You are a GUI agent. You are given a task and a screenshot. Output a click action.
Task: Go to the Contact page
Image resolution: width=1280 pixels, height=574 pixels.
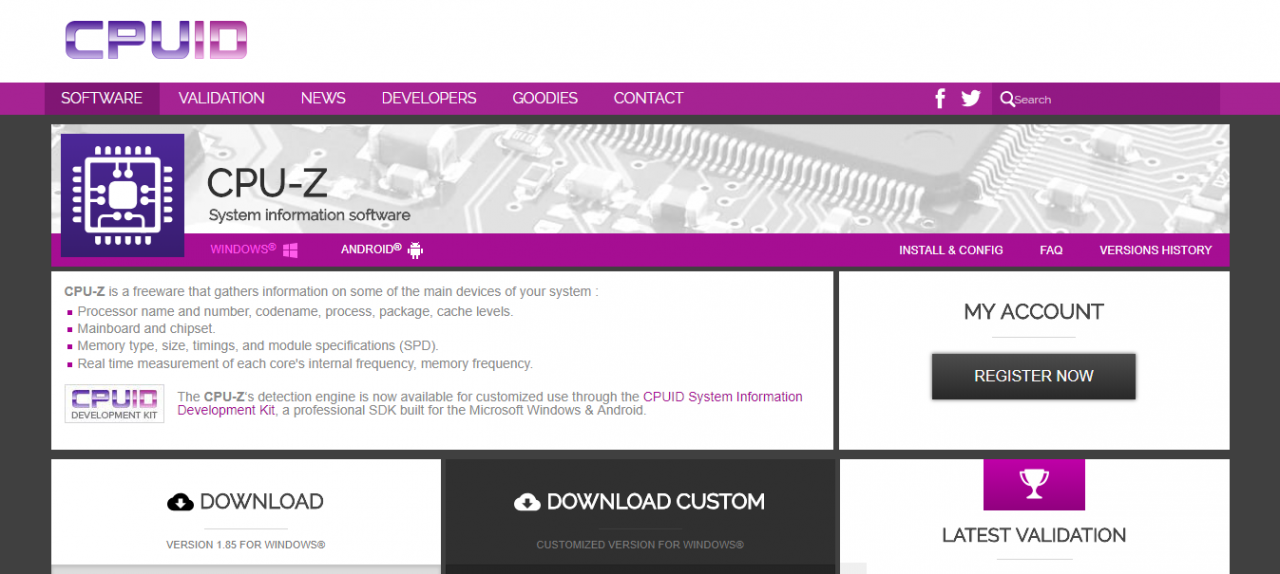[x=649, y=98]
